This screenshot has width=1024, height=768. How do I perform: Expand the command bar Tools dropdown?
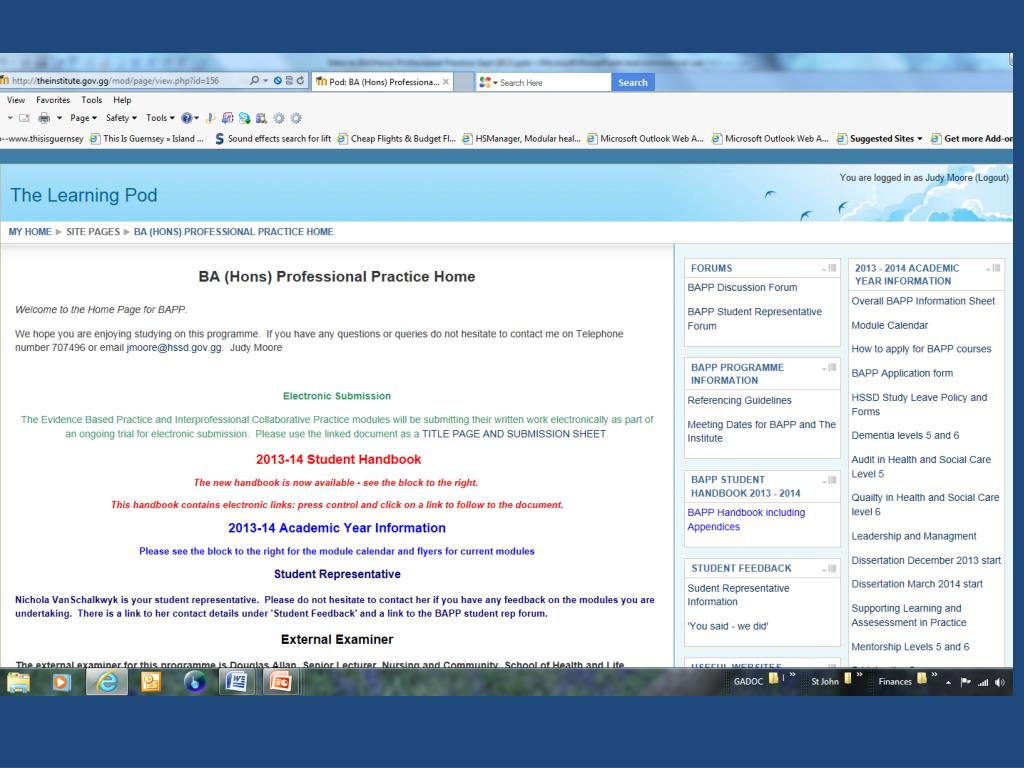pyautogui.click(x=160, y=118)
